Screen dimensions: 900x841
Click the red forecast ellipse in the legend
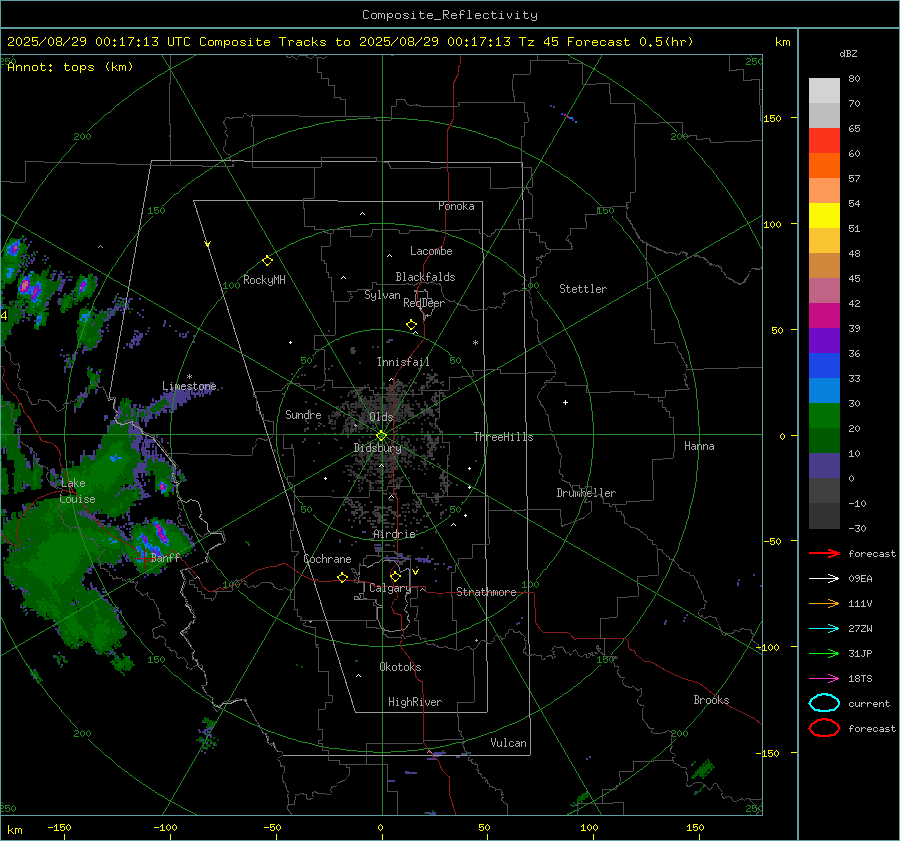[824, 728]
